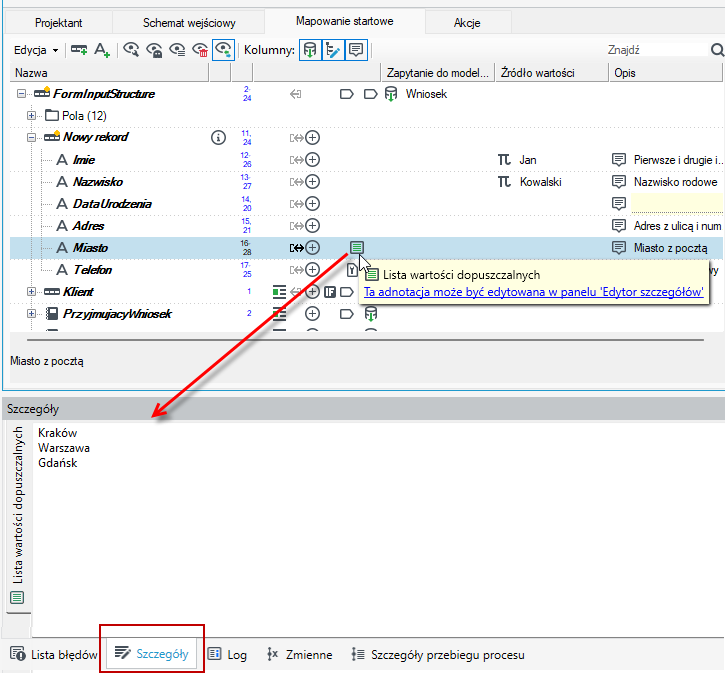The height and width of the screenshot is (673, 725).
Task: Switch to the Projektant tab
Action: click(58, 23)
